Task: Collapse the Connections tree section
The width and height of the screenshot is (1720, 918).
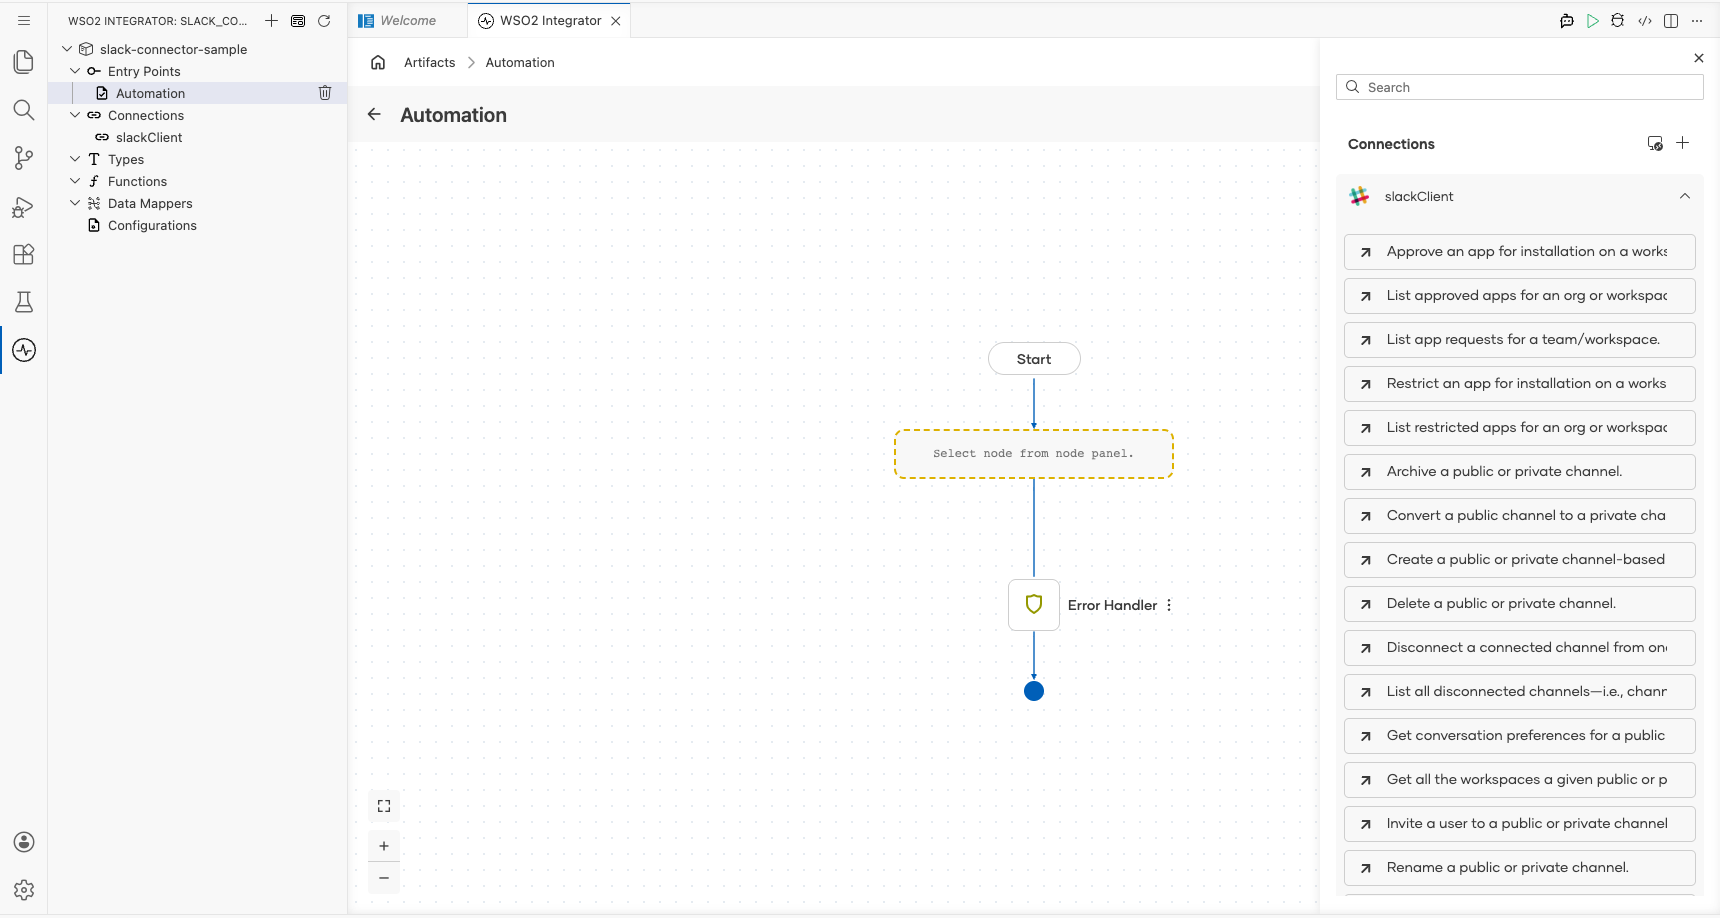Action: tap(75, 115)
